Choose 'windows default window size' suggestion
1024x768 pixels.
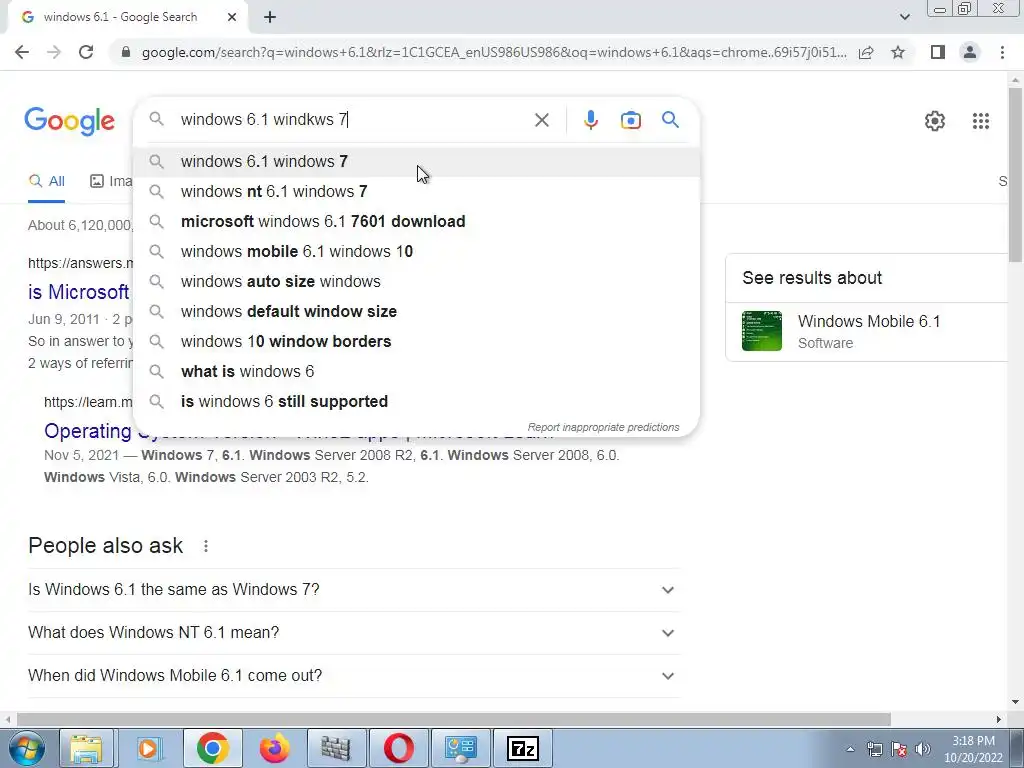[416, 312]
